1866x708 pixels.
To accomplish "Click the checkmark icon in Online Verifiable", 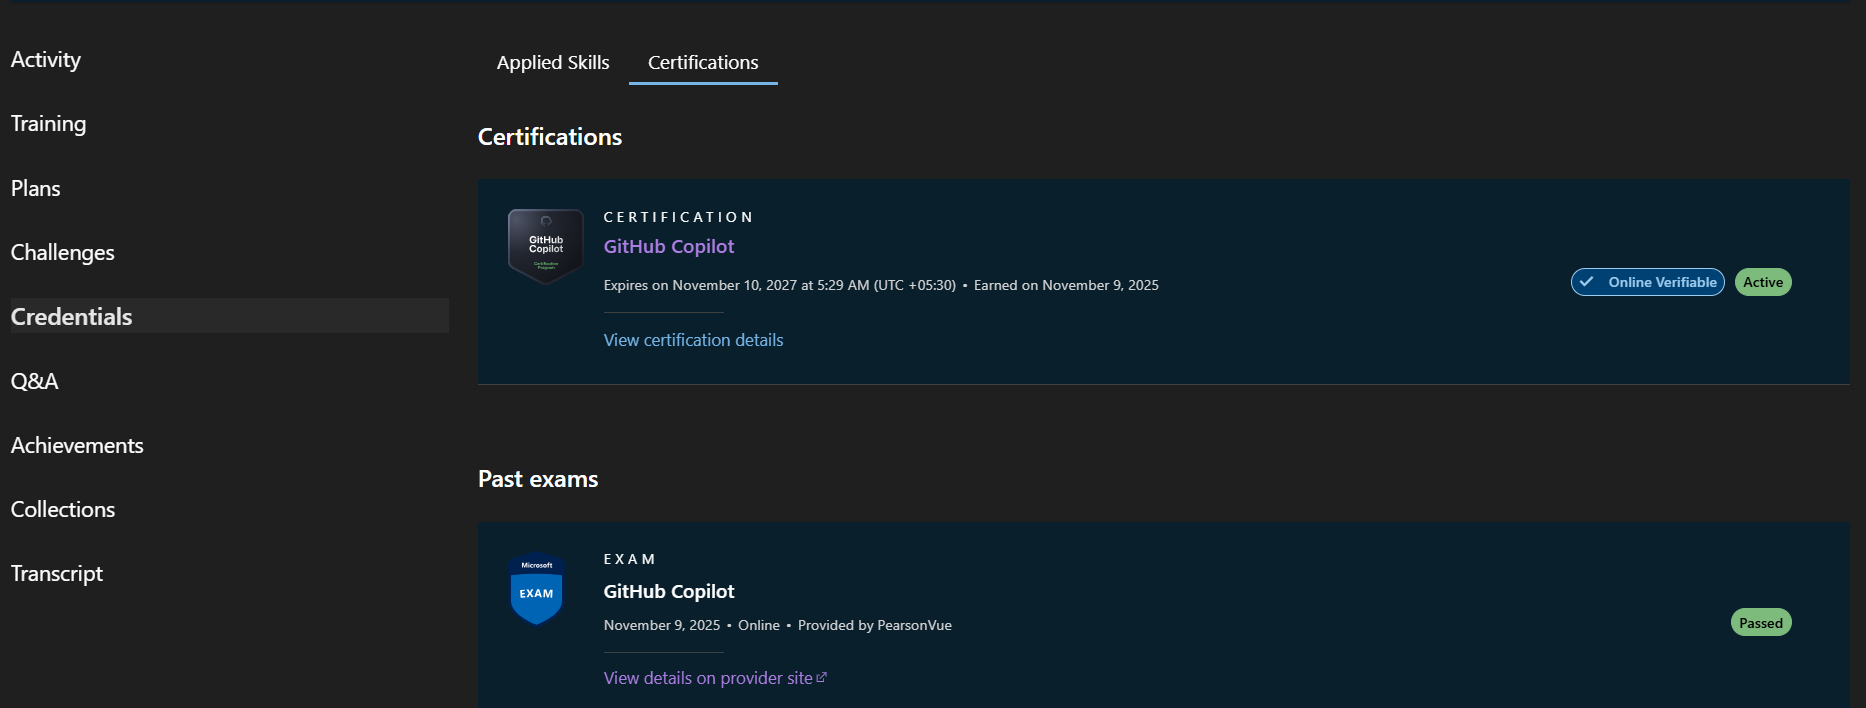I will point(1587,282).
